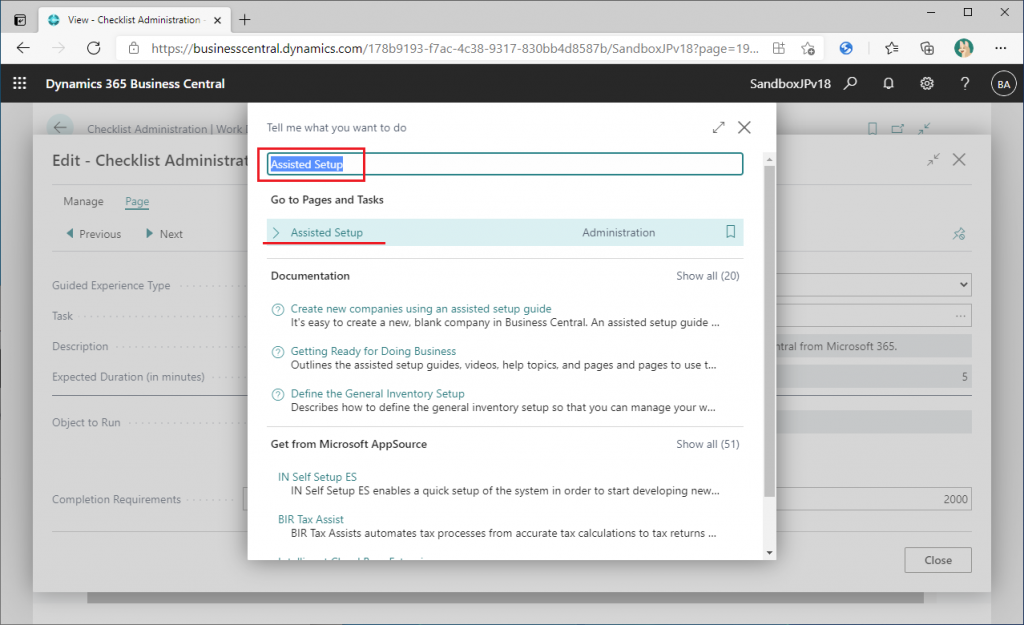
Task: Open the Help question mark icon
Action: click(x=965, y=84)
